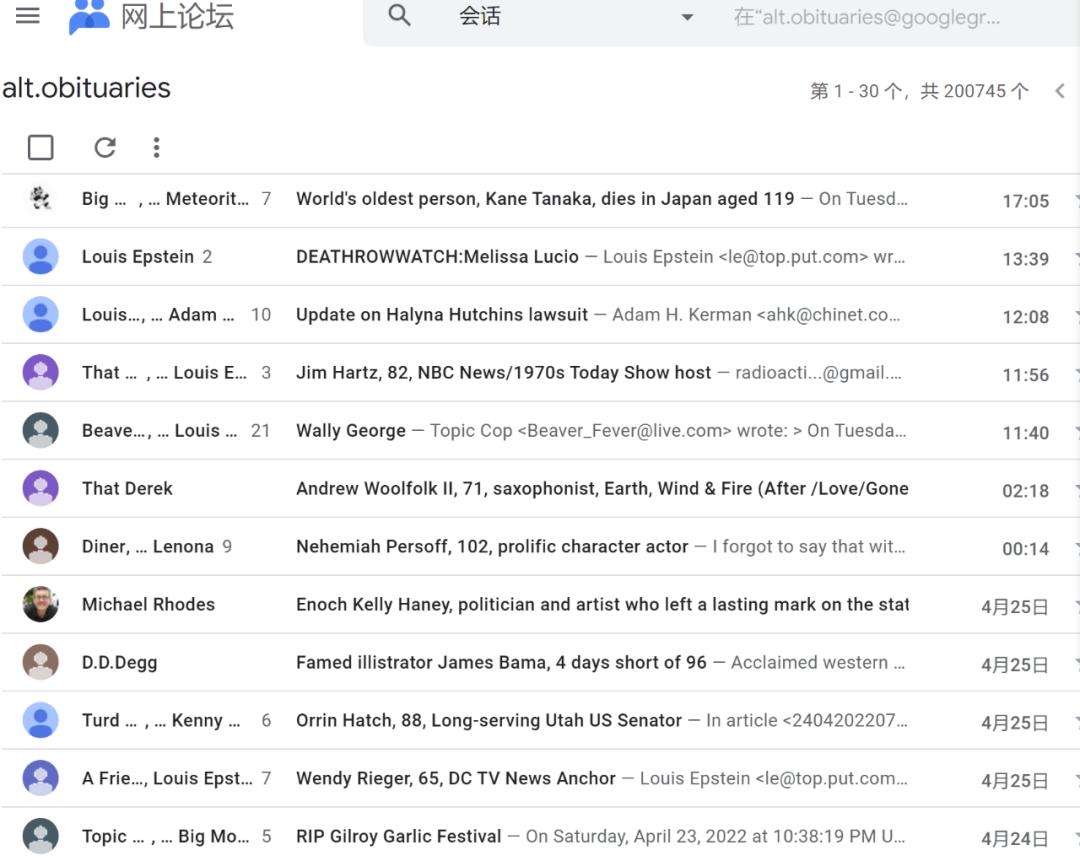Click the 11:40 timestamp
The height and width of the screenshot is (861, 1080).
tap(1026, 433)
